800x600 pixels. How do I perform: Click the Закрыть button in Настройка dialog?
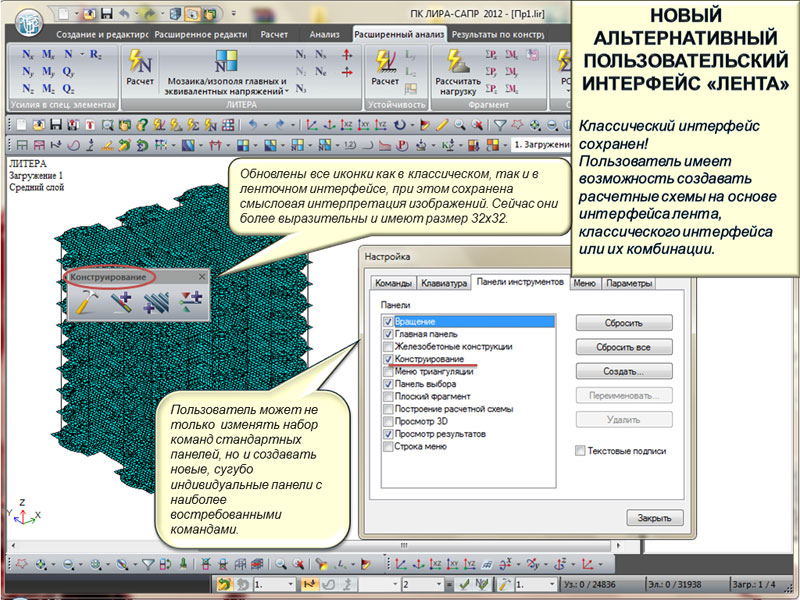click(647, 517)
